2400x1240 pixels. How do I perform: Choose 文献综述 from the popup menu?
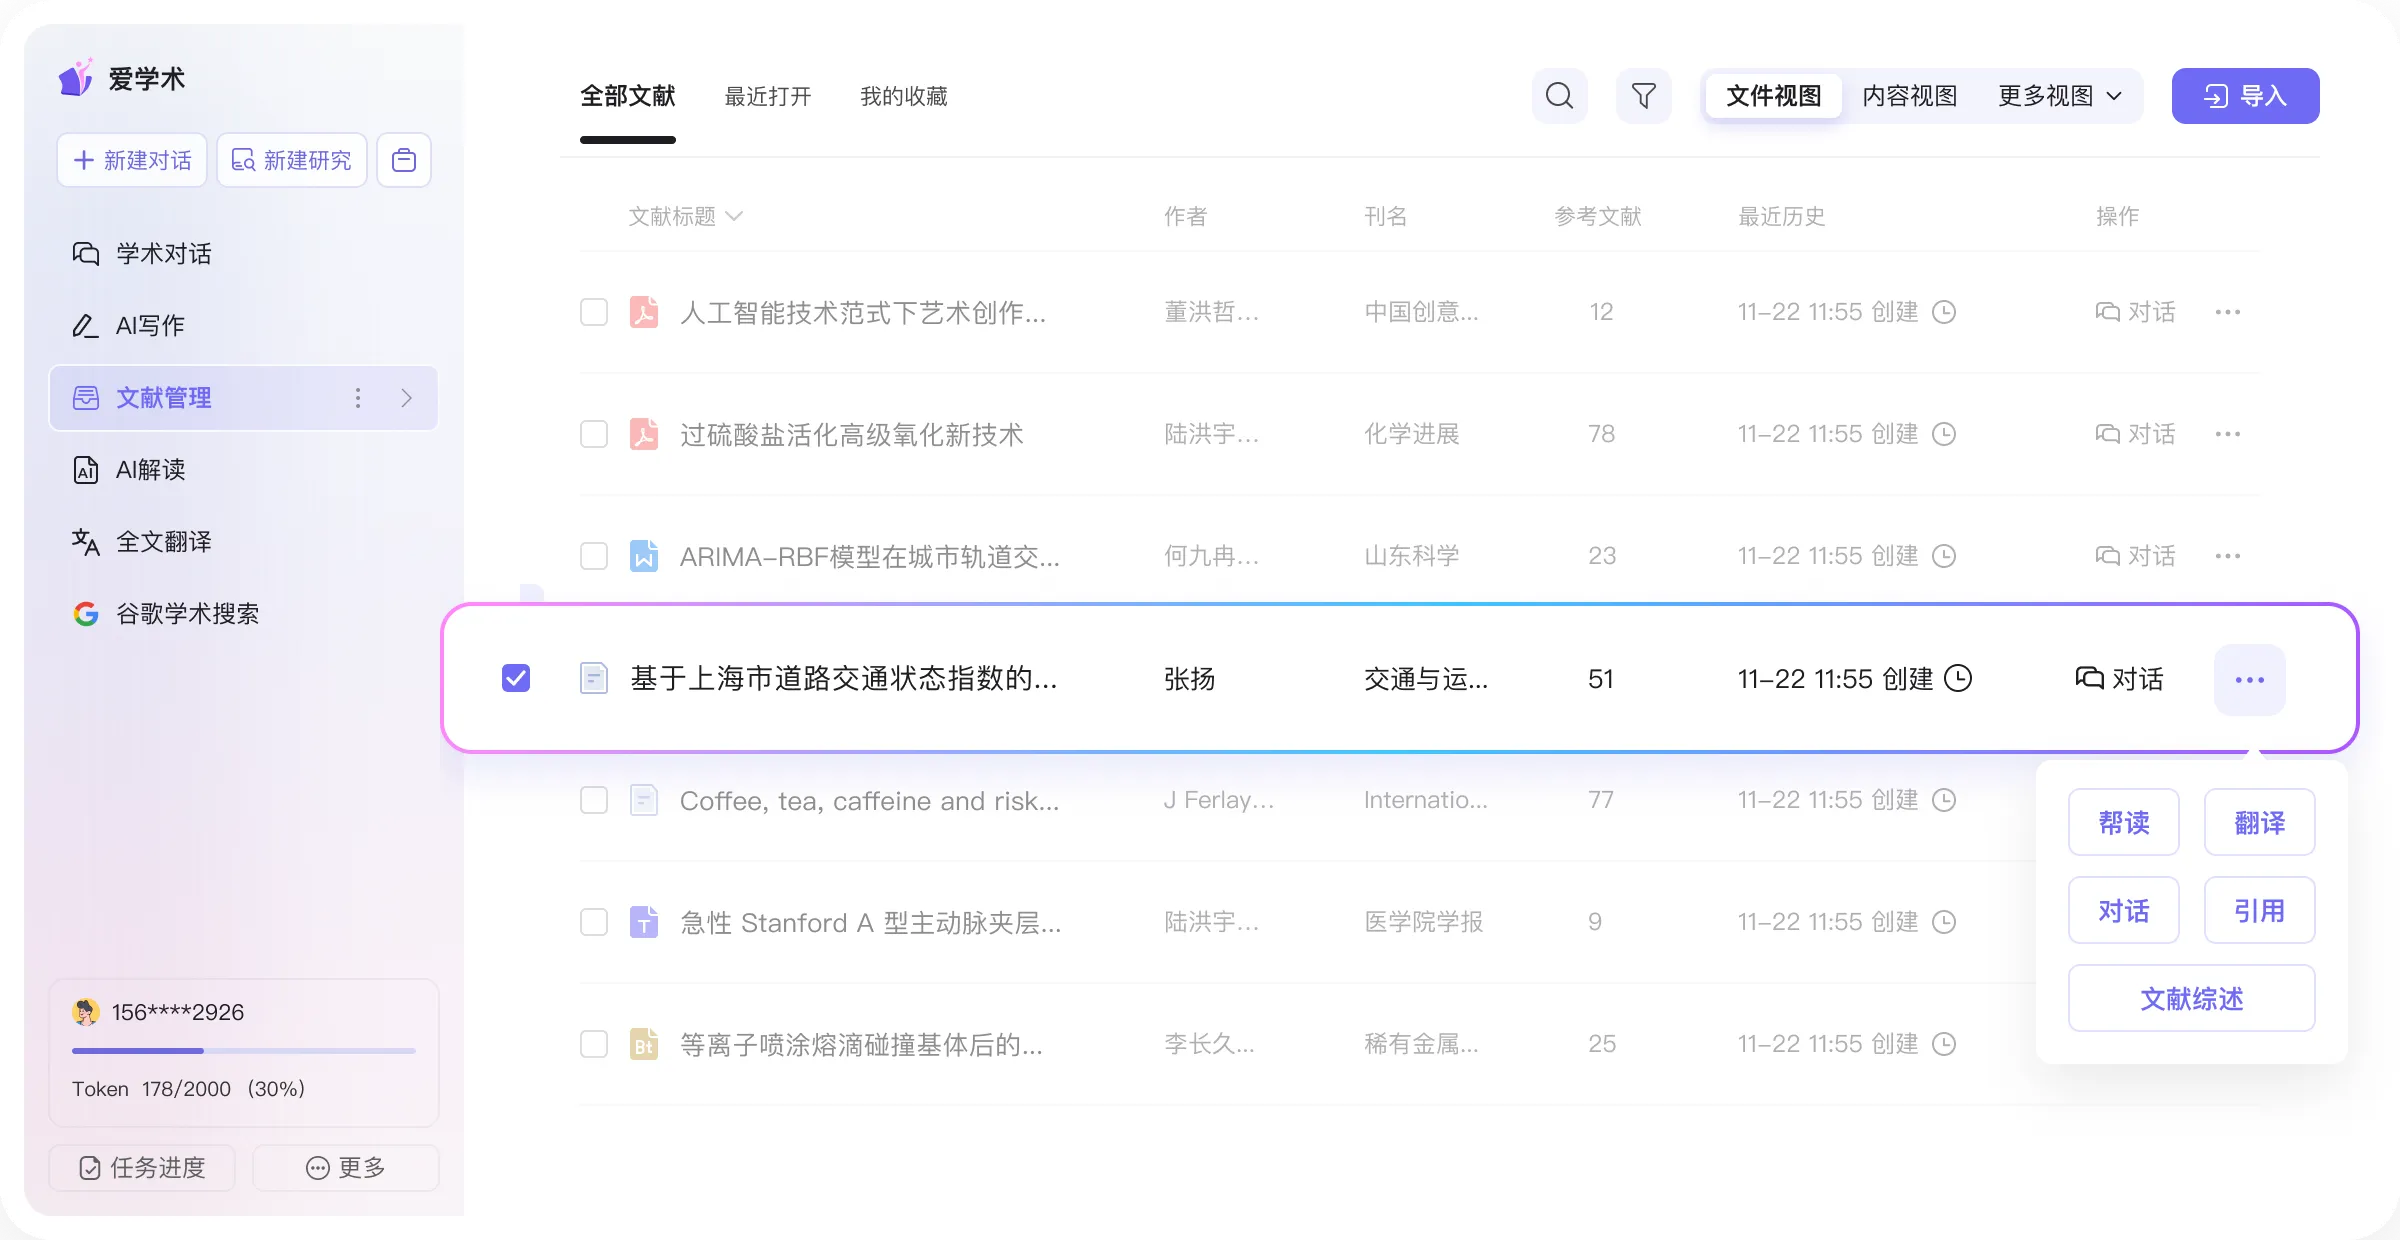[x=2191, y=998]
